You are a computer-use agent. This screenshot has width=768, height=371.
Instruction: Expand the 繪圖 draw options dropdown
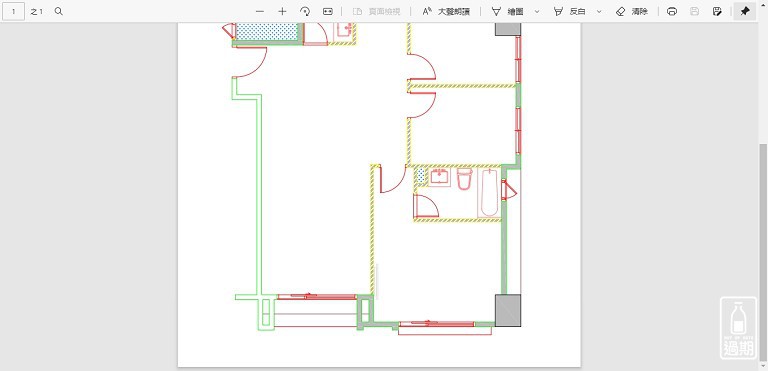click(x=537, y=11)
